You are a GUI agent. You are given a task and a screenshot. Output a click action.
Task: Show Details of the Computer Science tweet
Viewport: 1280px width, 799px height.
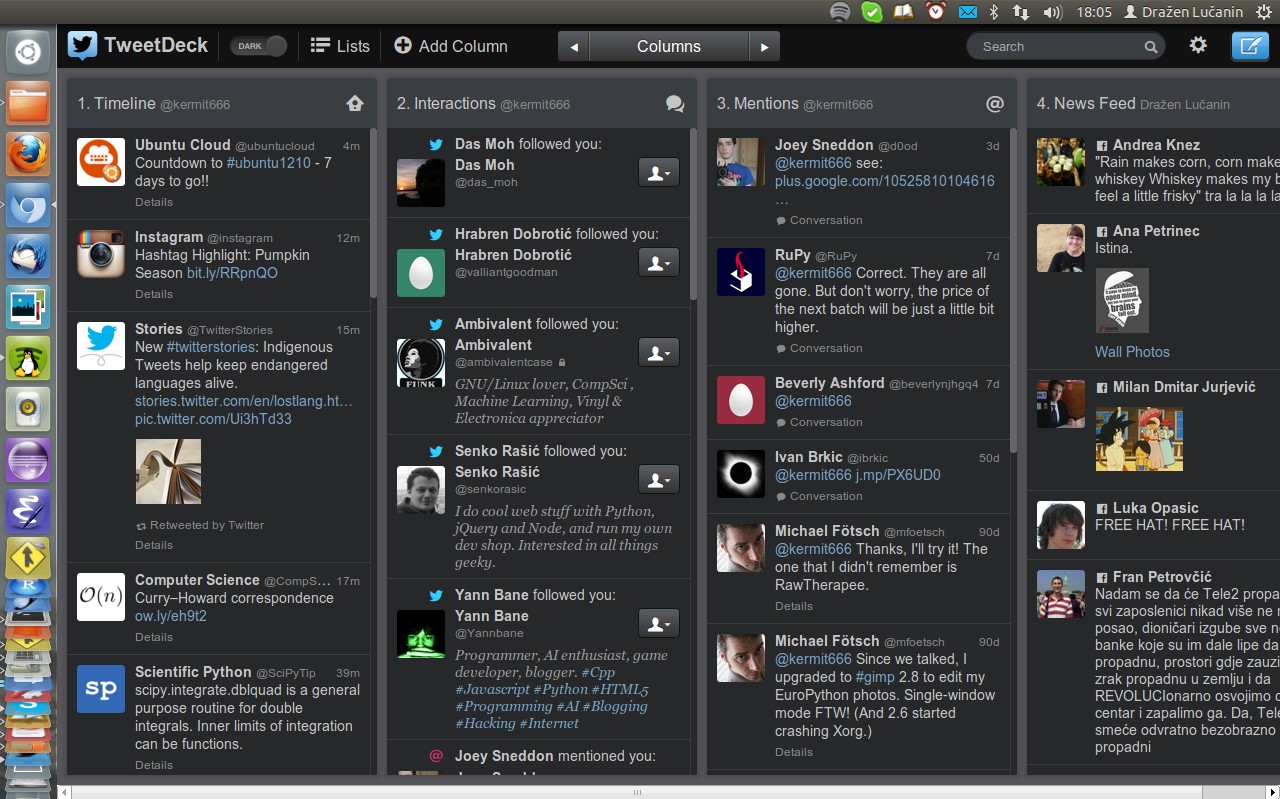point(154,637)
